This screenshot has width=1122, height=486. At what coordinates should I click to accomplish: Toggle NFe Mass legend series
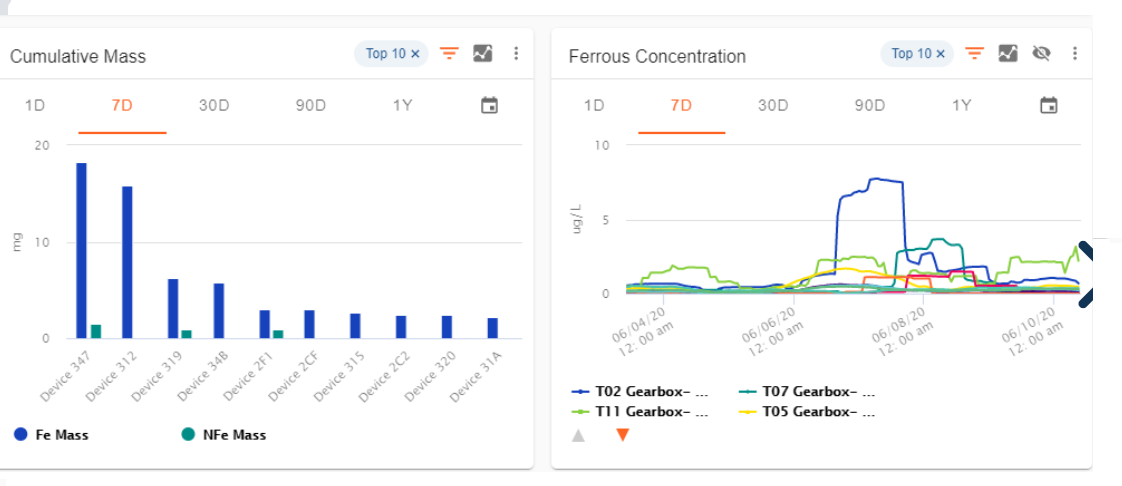[x=224, y=435]
